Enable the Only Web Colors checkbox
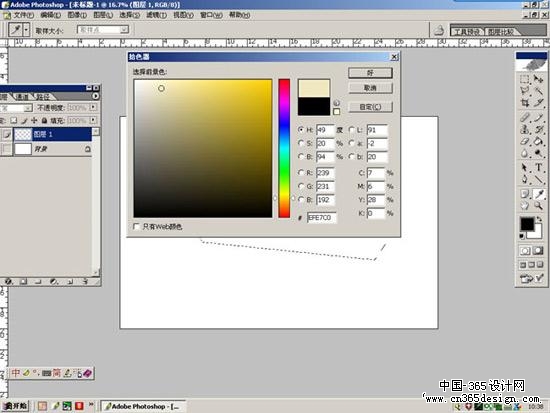The height and width of the screenshot is (413, 550). [x=136, y=226]
